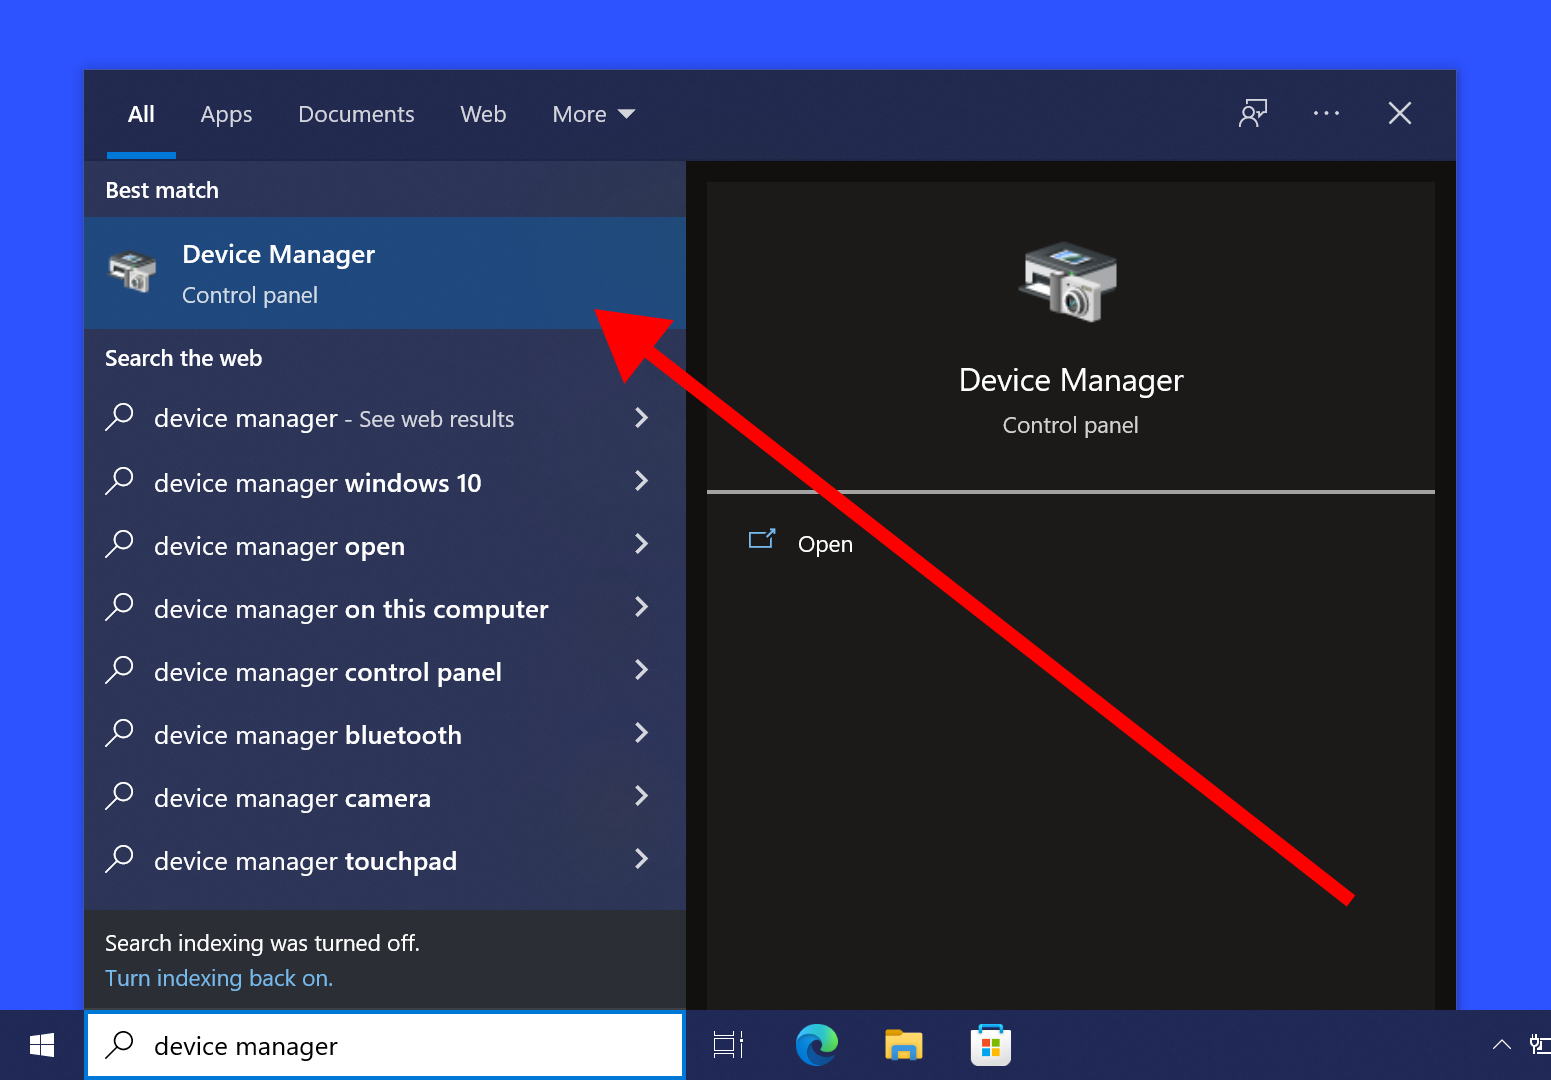Click the search input field at the bottom
The height and width of the screenshot is (1080, 1551).
pyautogui.click(x=385, y=1045)
